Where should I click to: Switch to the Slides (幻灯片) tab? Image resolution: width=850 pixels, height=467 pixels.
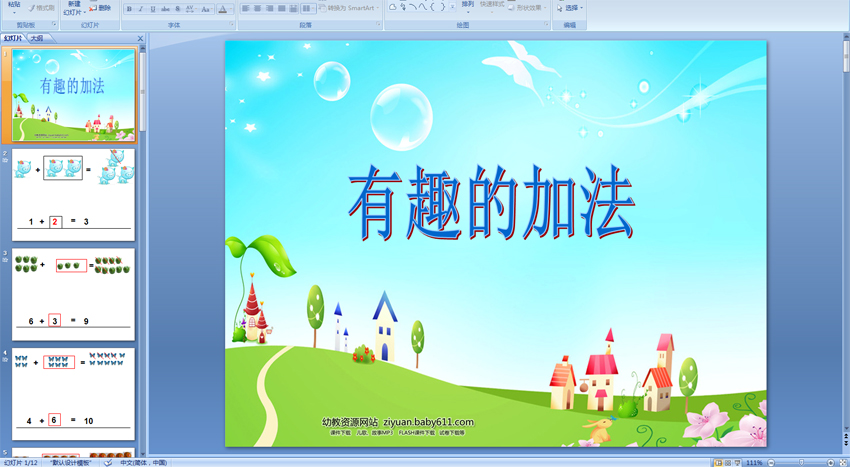click(13, 39)
